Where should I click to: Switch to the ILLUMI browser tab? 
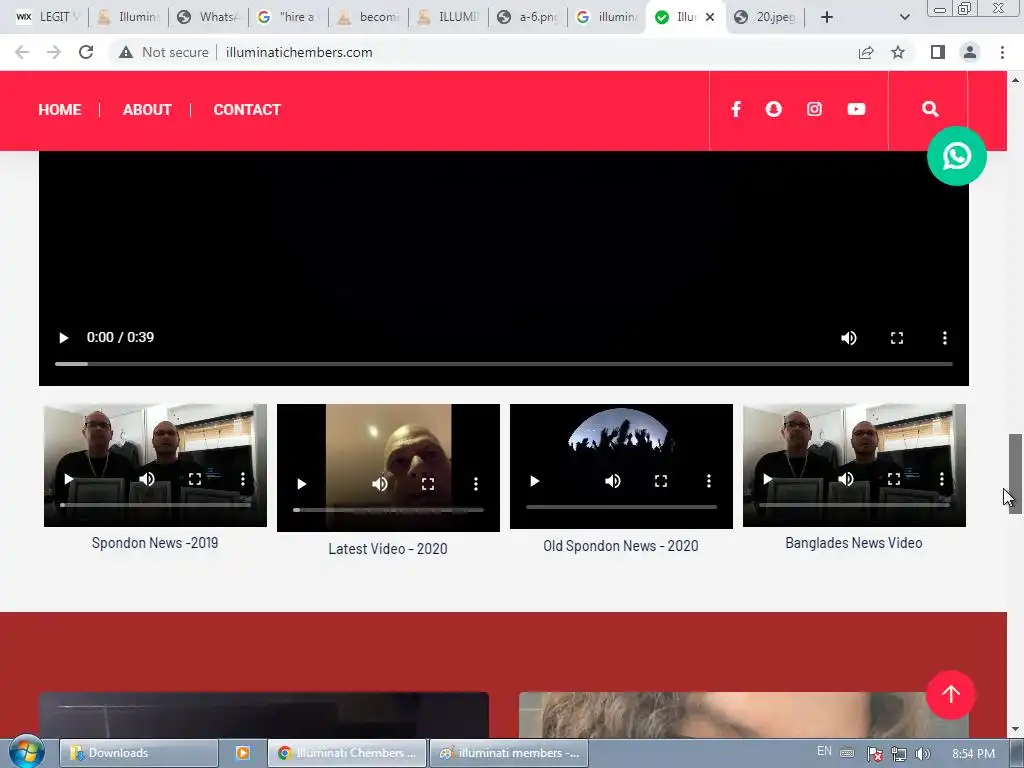tap(449, 17)
